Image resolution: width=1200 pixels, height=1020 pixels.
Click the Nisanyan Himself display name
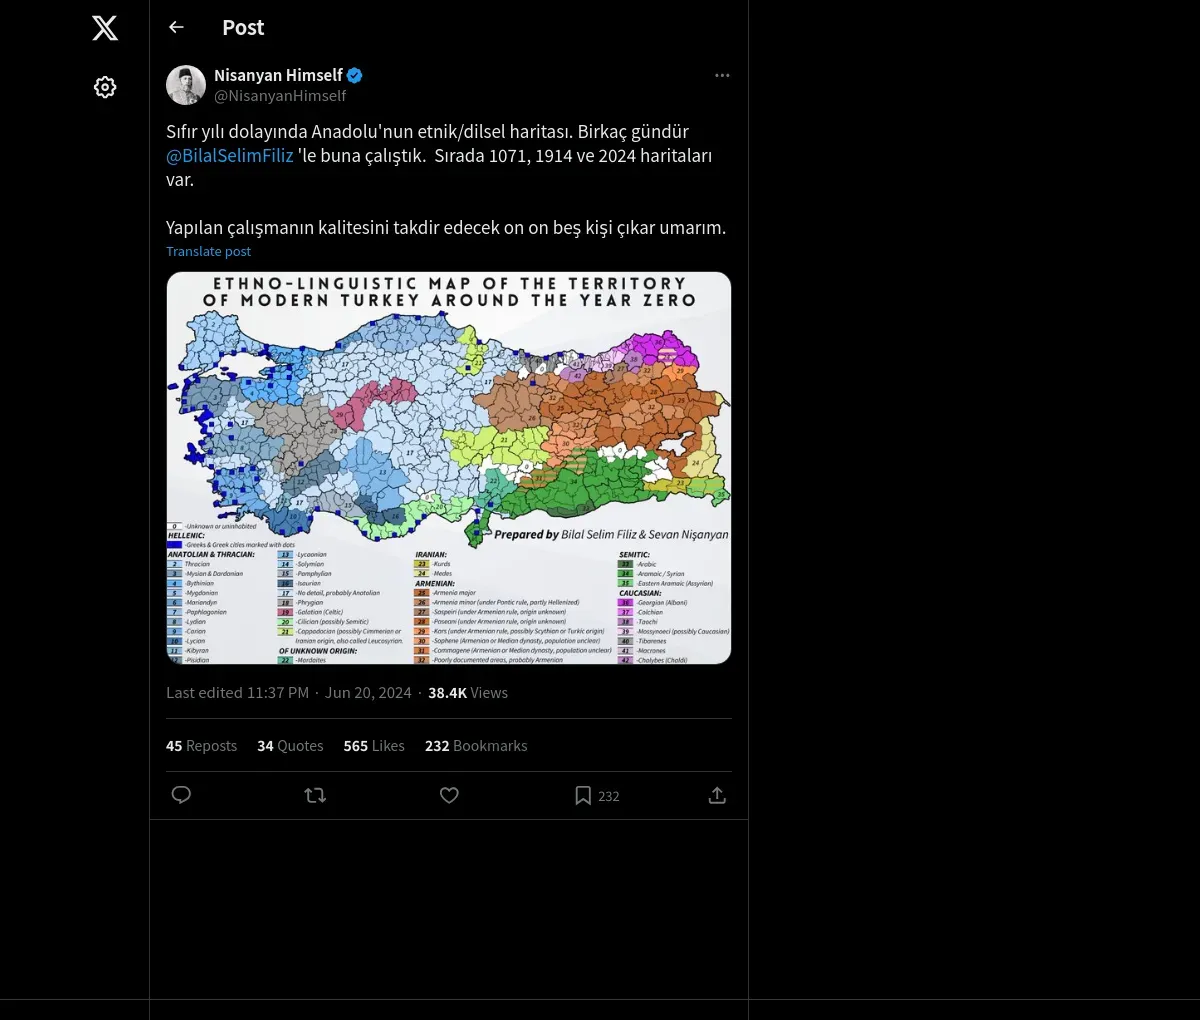pos(278,75)
